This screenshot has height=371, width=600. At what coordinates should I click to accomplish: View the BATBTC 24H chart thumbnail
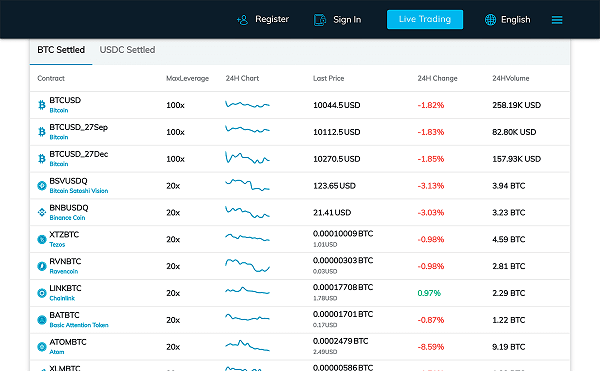[x=247, y=317]
